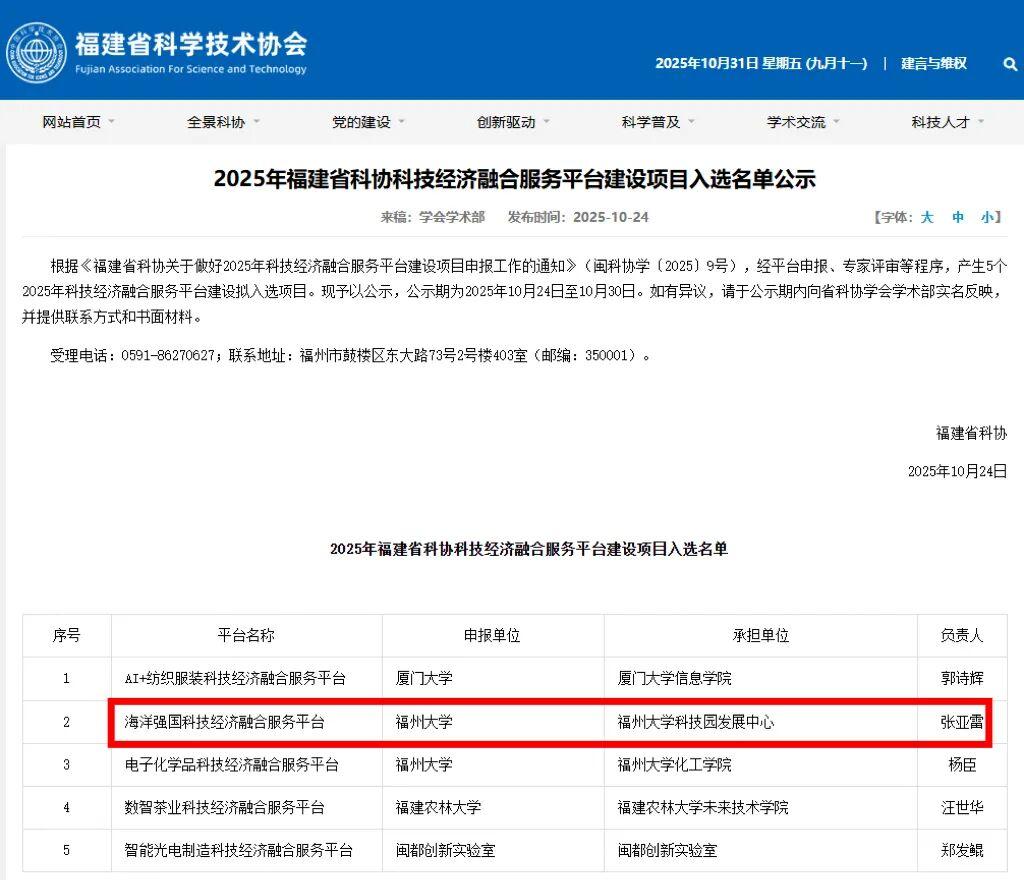Image resolution: width=1024 pixels, height=880 pixels.
Task: Click the 承担单位 column header
Action: pyautogui.click(x=761, y=635)
